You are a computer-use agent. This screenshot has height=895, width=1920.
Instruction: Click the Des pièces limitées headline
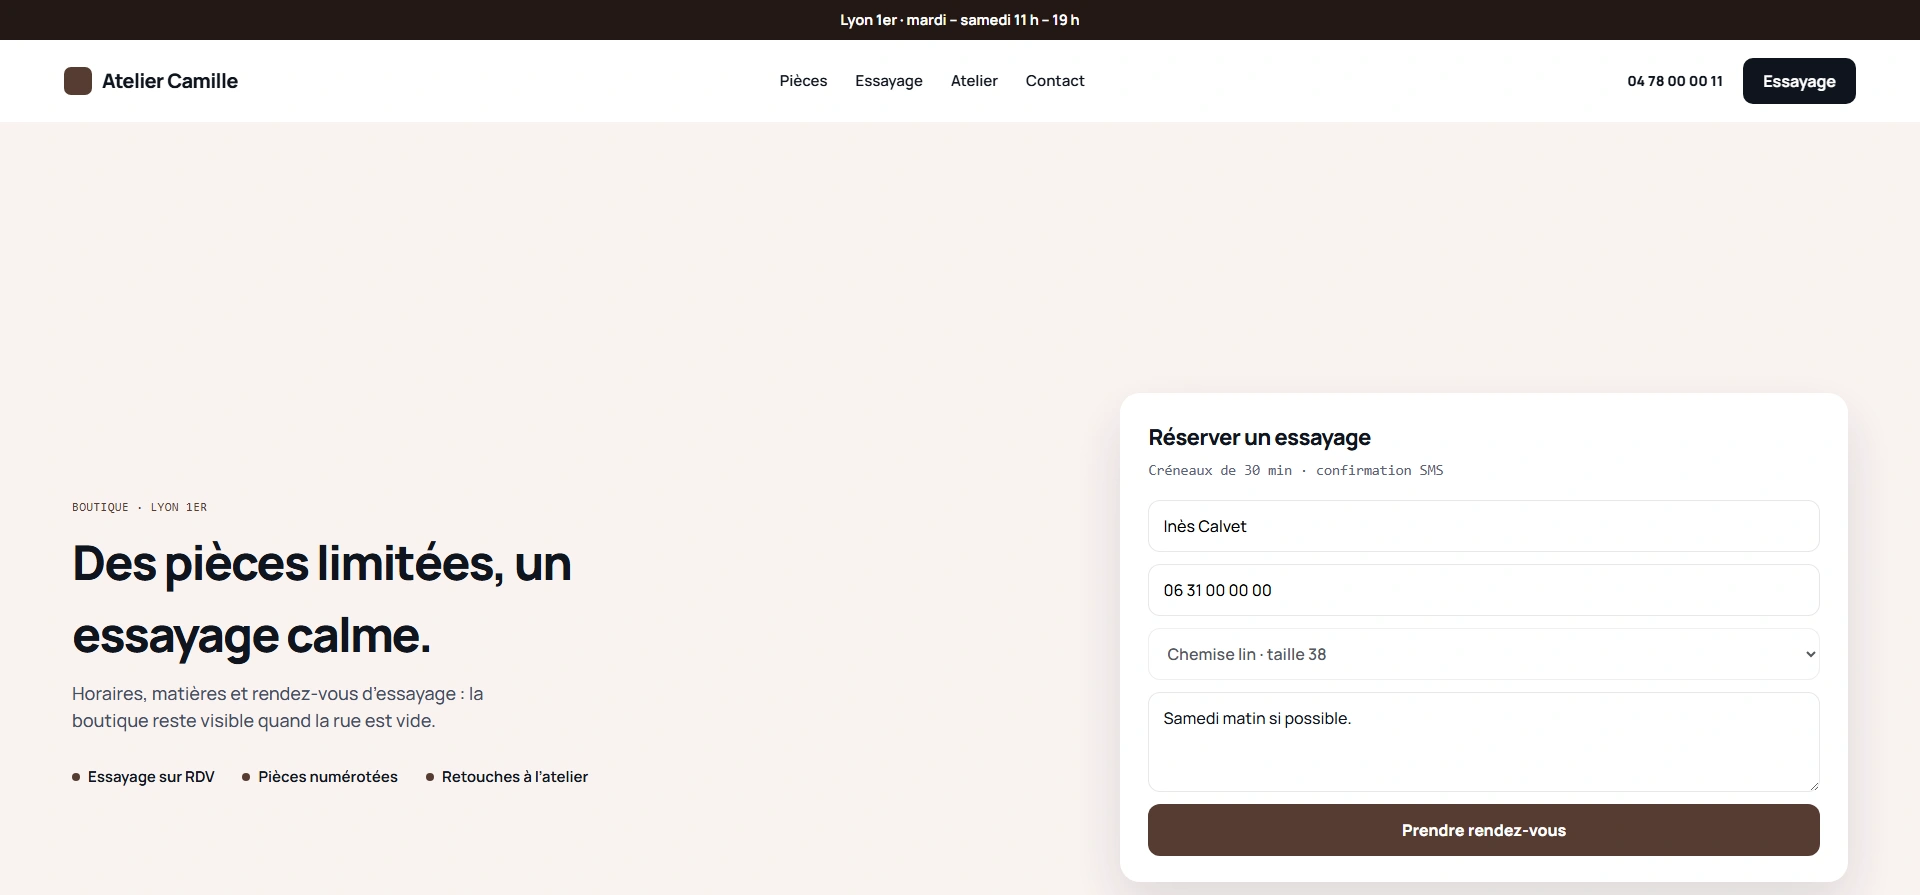click(x=322, y=599)
